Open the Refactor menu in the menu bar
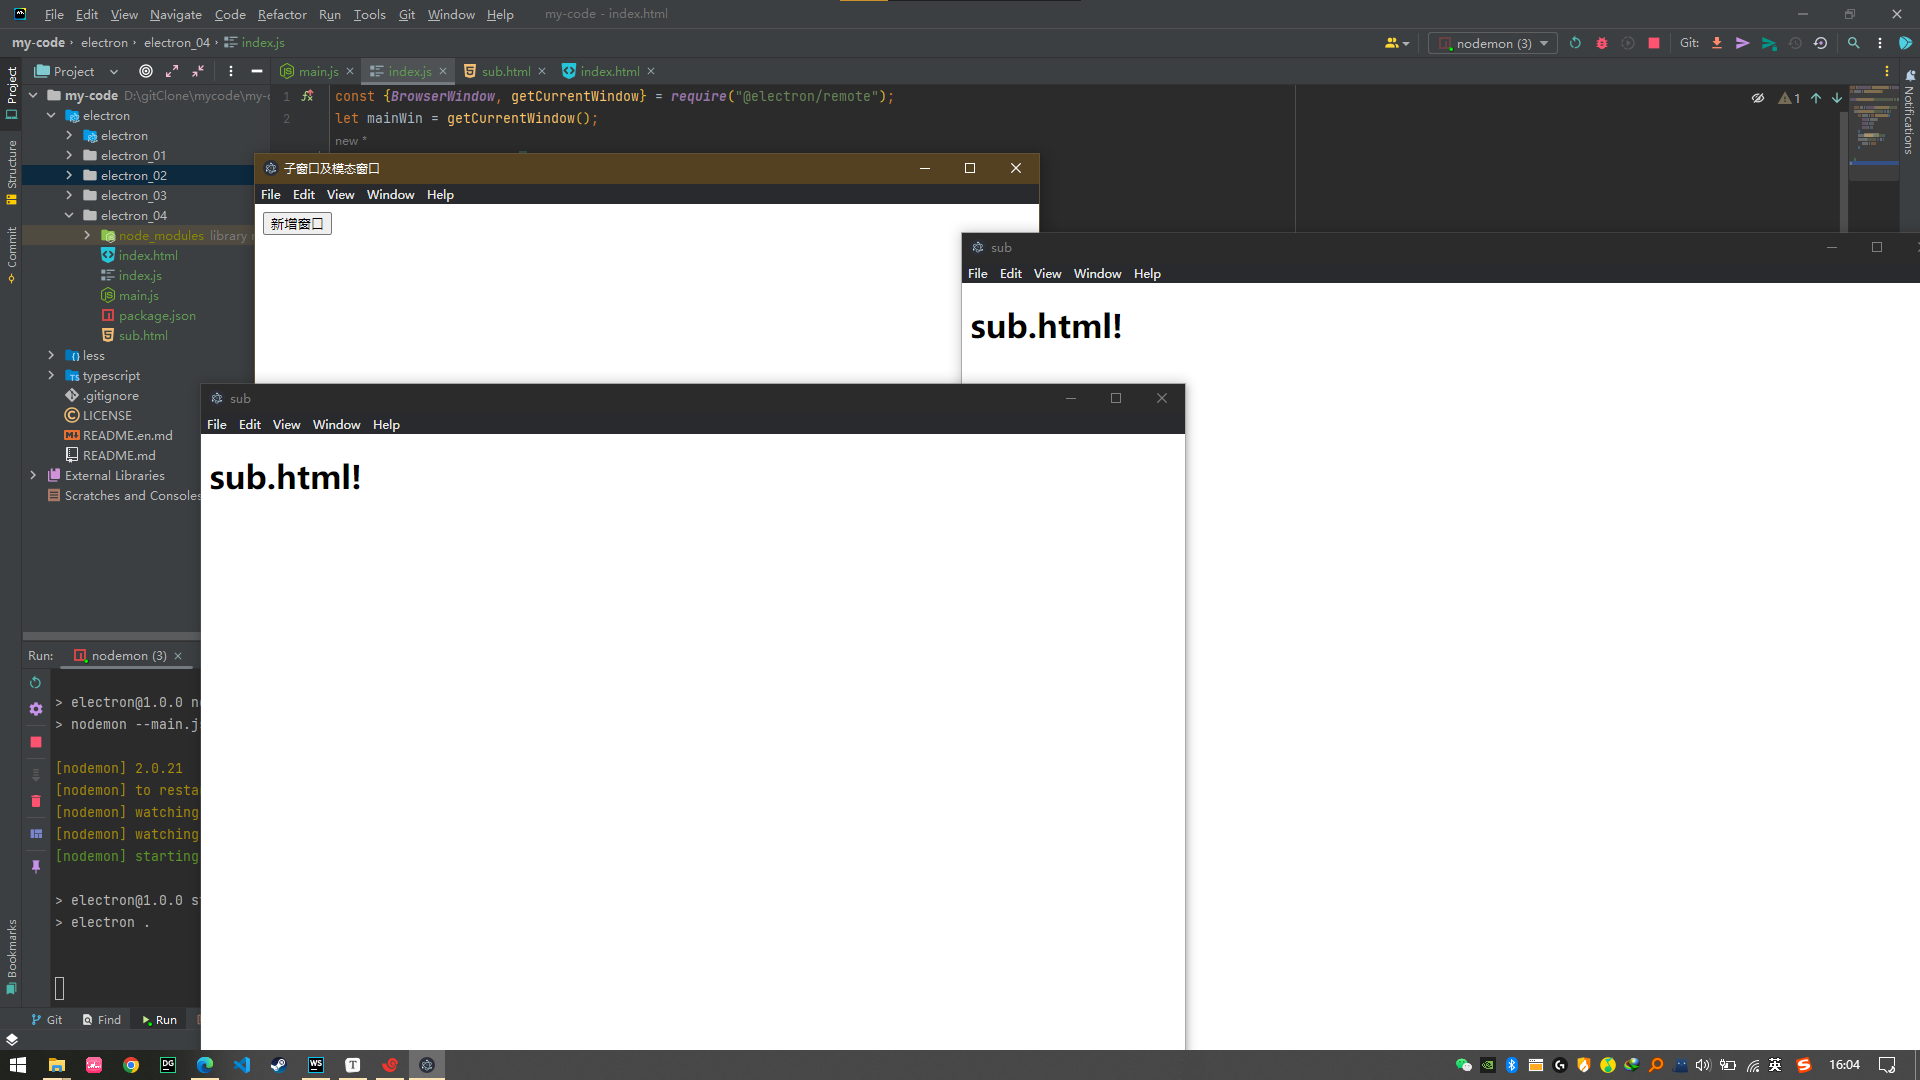The height and width of the screenshot is (1080, 1920). click(282, 14)
